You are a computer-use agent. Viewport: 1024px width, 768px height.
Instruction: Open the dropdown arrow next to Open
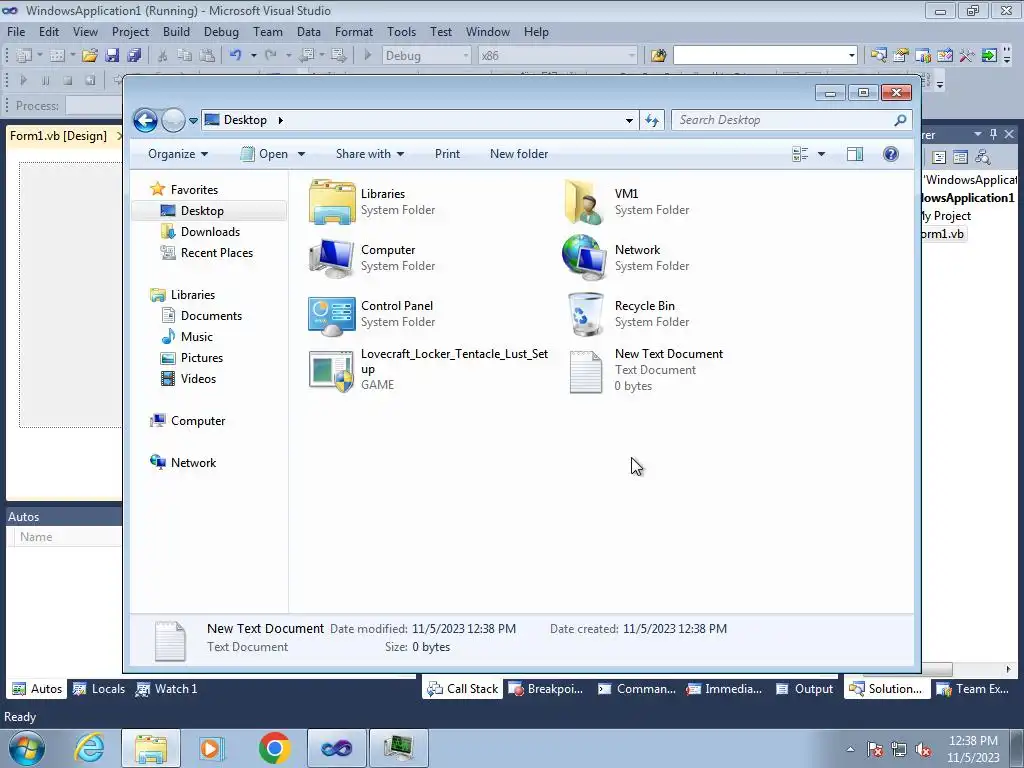pos(301,154)
